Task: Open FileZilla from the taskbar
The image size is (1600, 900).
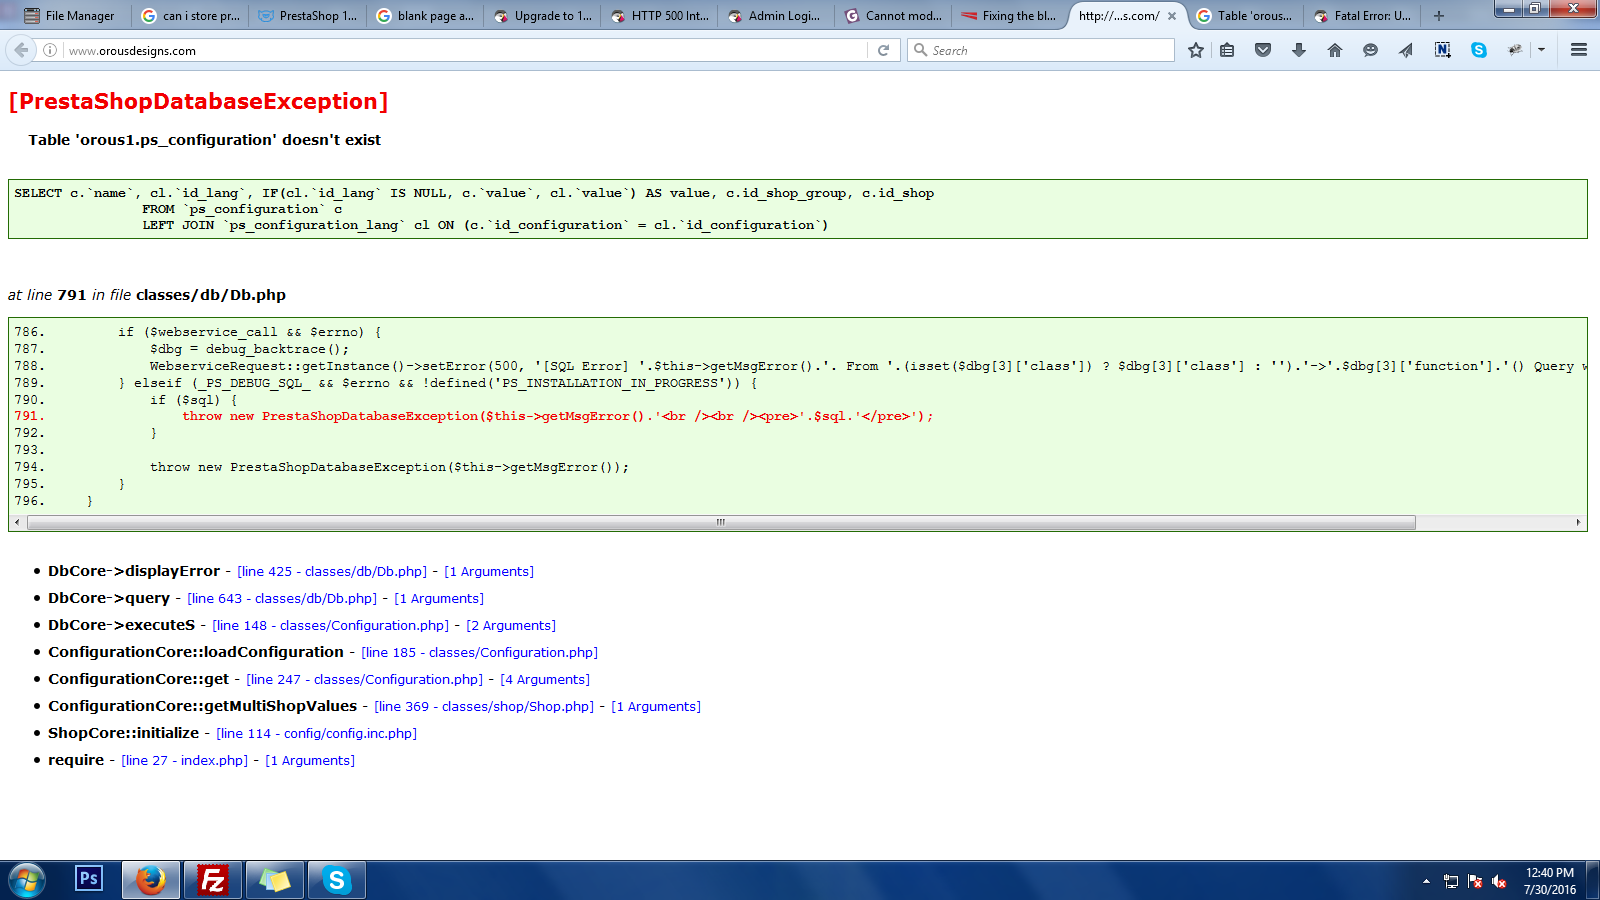Action: (x=212, y=880)
